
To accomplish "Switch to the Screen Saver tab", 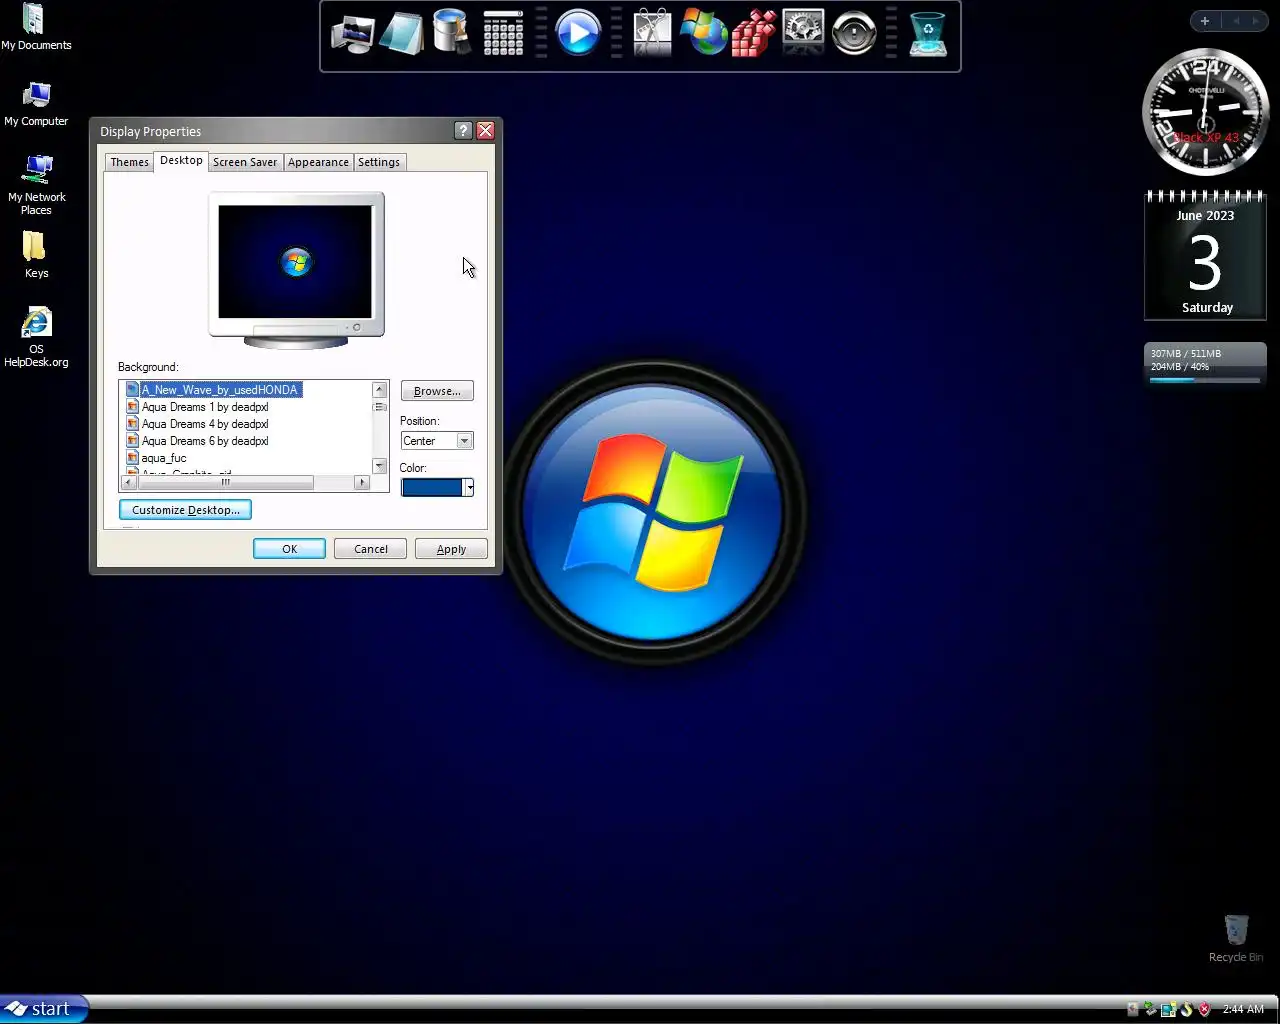I will [x=245, y=162].
